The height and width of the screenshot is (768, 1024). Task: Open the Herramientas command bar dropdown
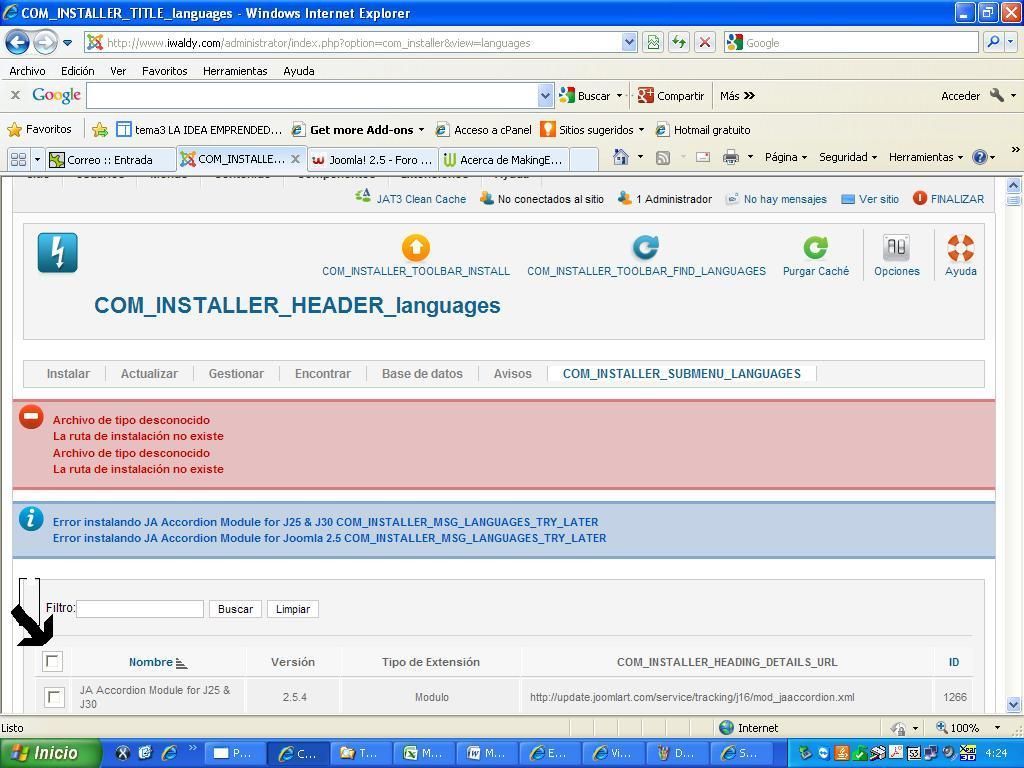click(926, 157)
